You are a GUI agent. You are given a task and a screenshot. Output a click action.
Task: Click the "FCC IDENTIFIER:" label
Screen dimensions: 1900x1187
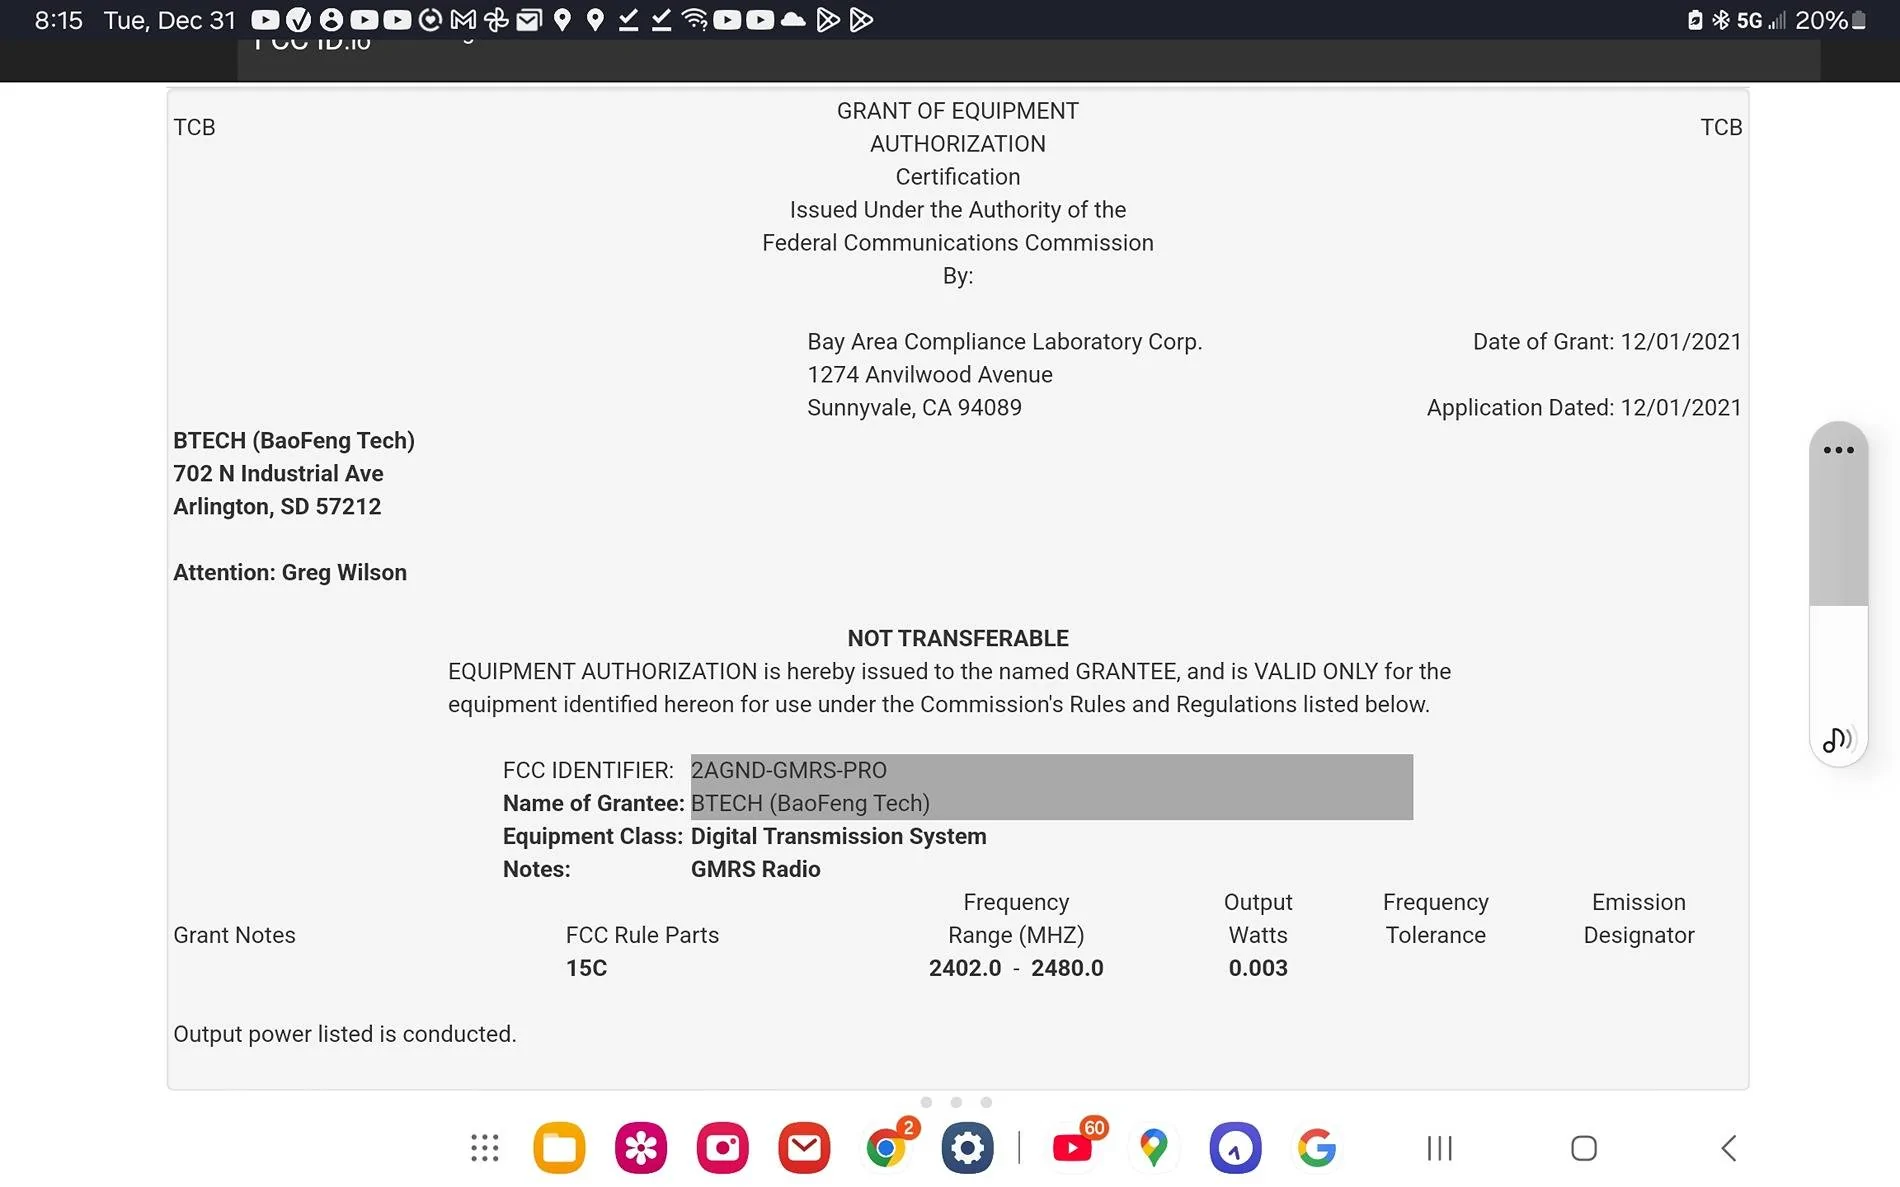click(x=588, y=771)
